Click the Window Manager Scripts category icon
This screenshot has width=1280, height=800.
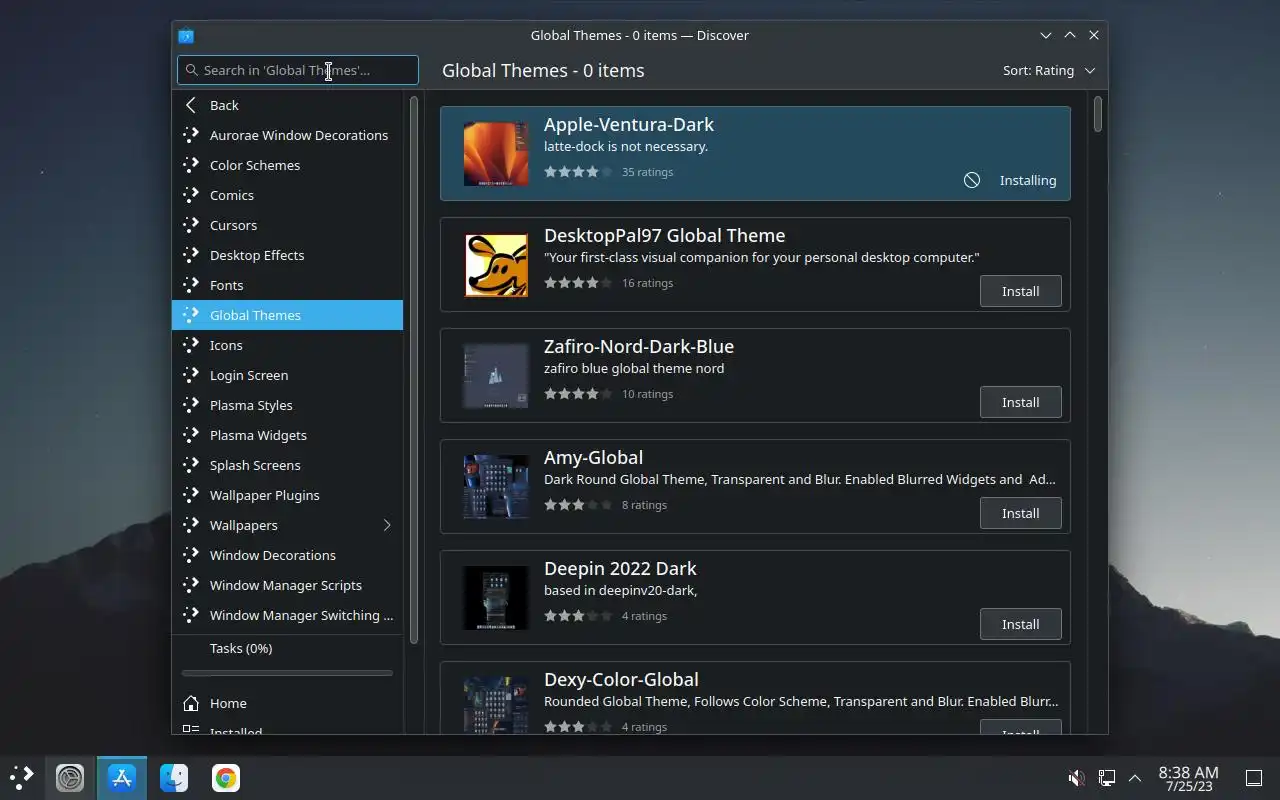click(191, 585)
